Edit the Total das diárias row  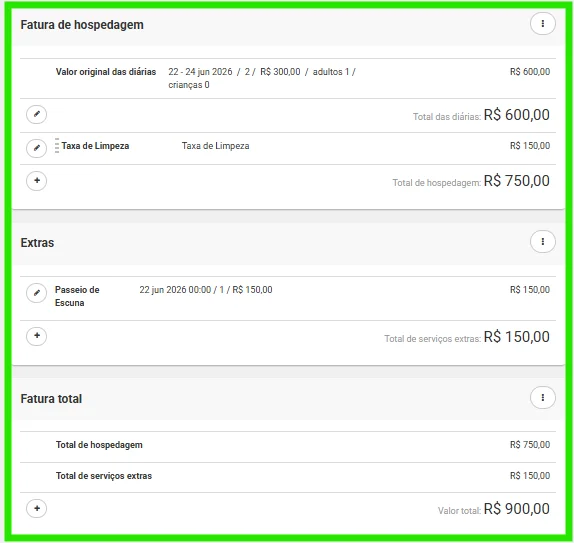37,114
